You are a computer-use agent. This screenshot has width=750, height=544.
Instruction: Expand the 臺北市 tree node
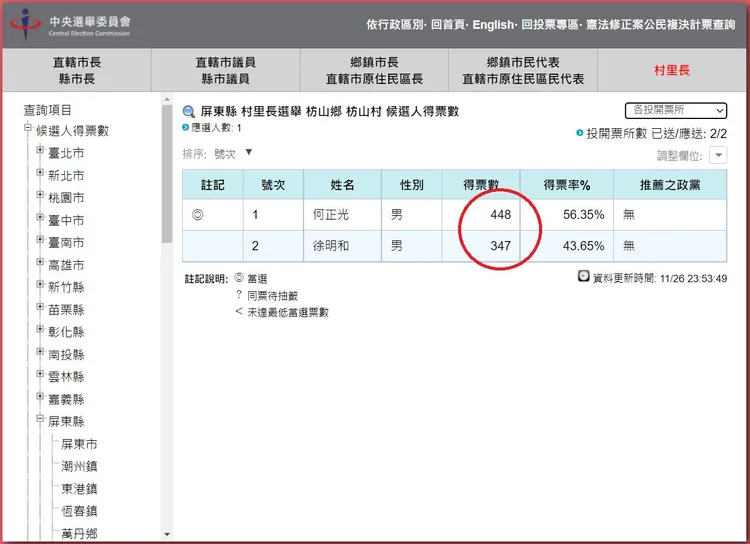point(40,152)
